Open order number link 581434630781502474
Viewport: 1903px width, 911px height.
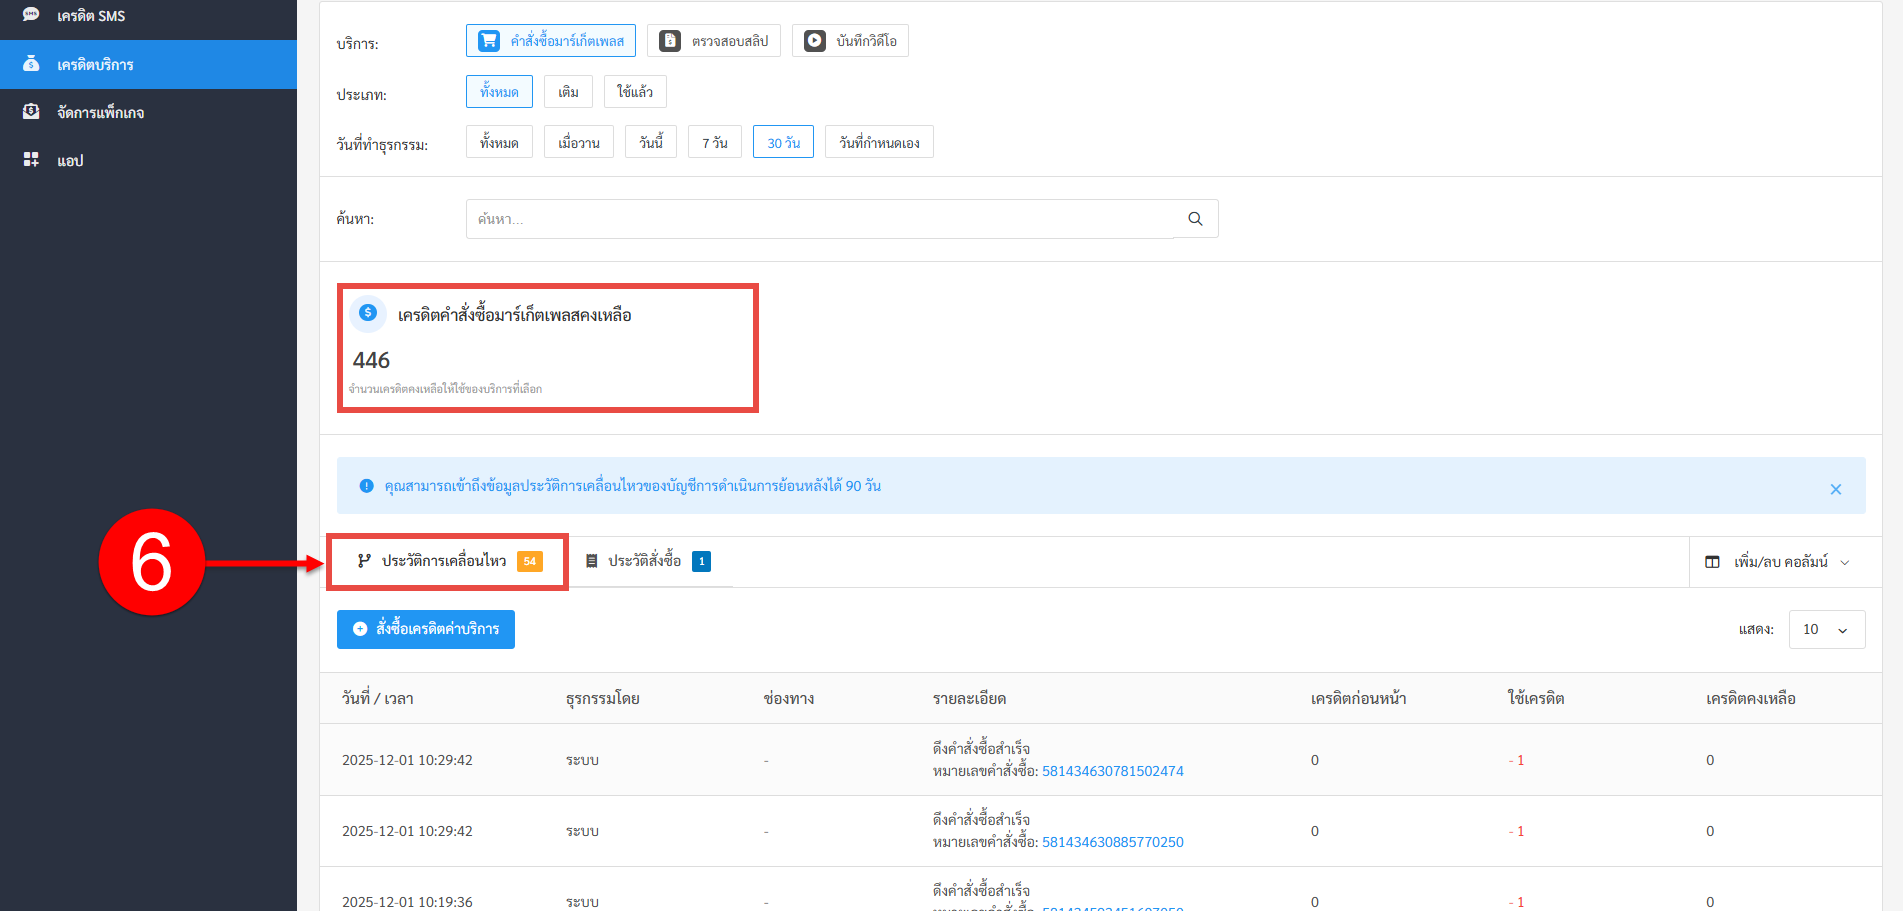(x=1112, y=771)
